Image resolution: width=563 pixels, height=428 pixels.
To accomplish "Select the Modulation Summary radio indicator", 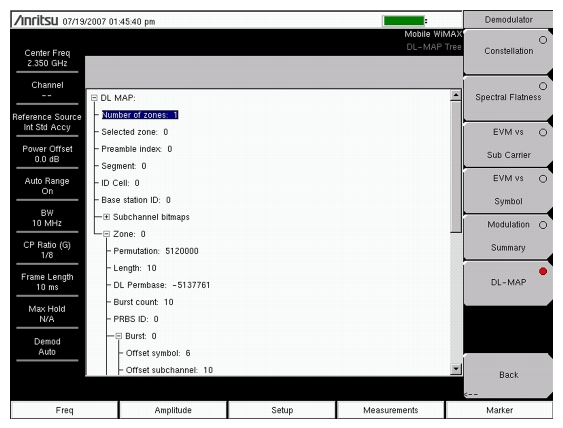I will point(543,225).
